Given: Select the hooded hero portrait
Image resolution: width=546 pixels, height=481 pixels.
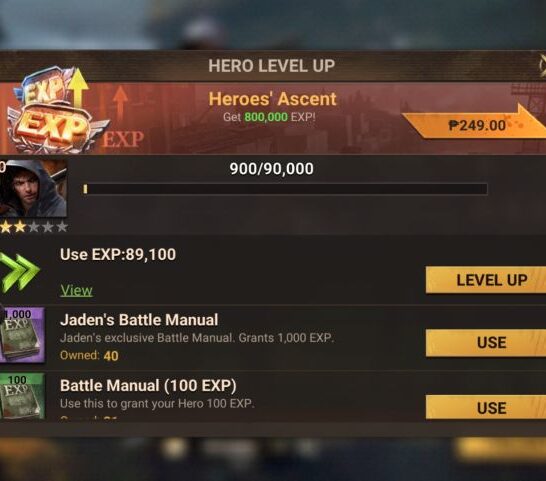Looking at the screenshot, I should (33, 188).
